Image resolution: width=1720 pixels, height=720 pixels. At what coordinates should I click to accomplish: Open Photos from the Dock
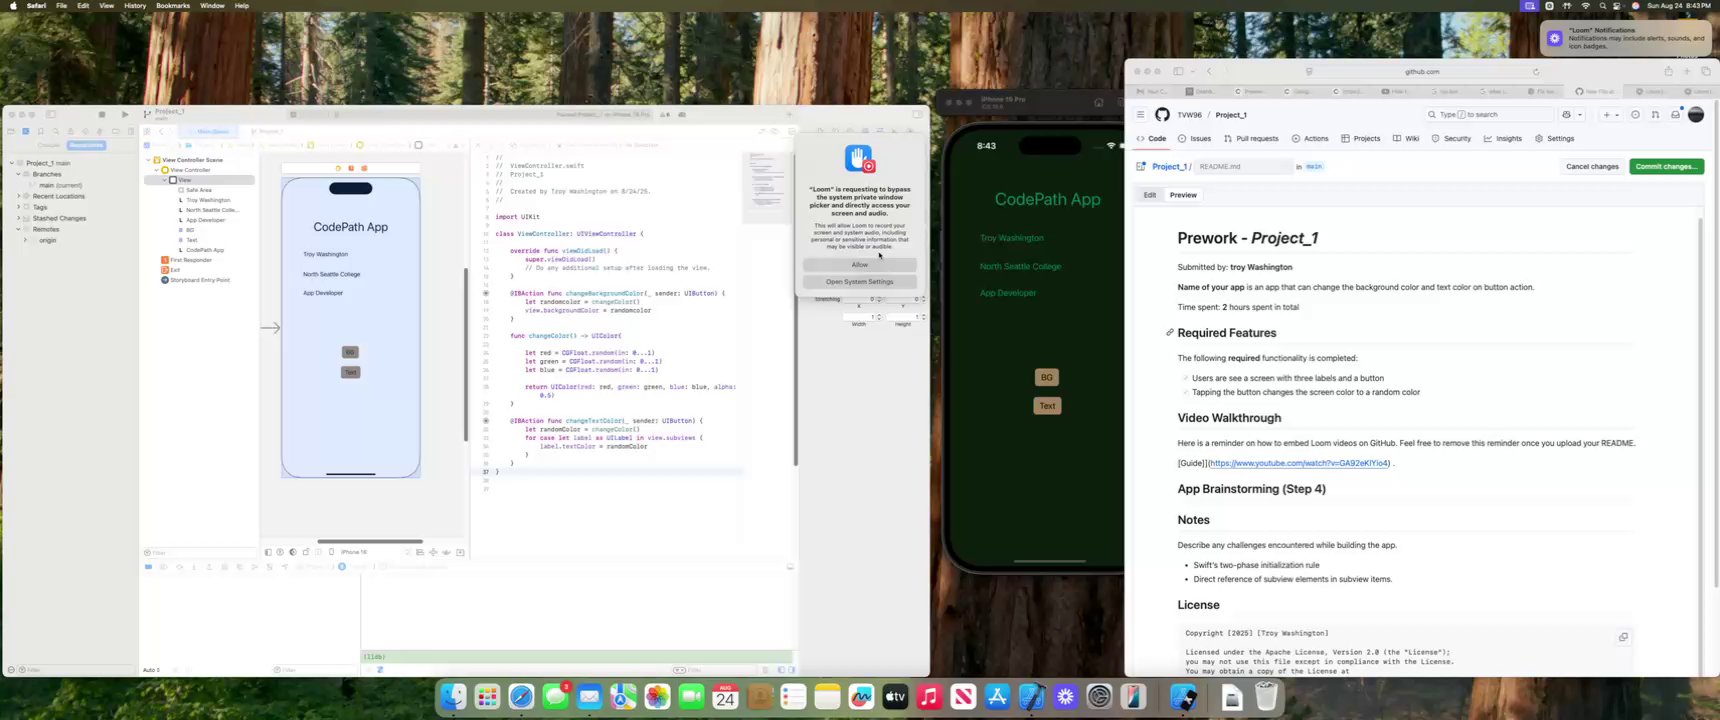657,697
